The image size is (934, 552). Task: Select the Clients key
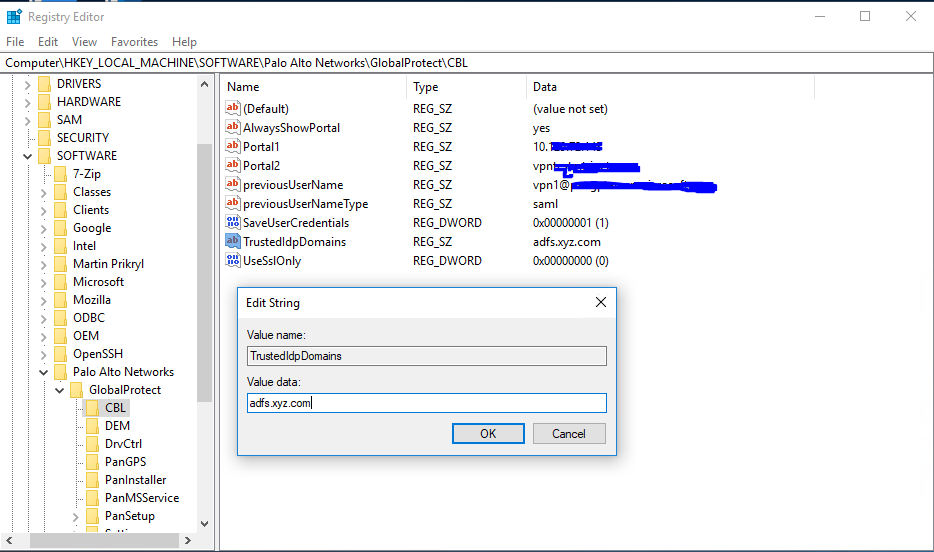click(x=91, y=210)
